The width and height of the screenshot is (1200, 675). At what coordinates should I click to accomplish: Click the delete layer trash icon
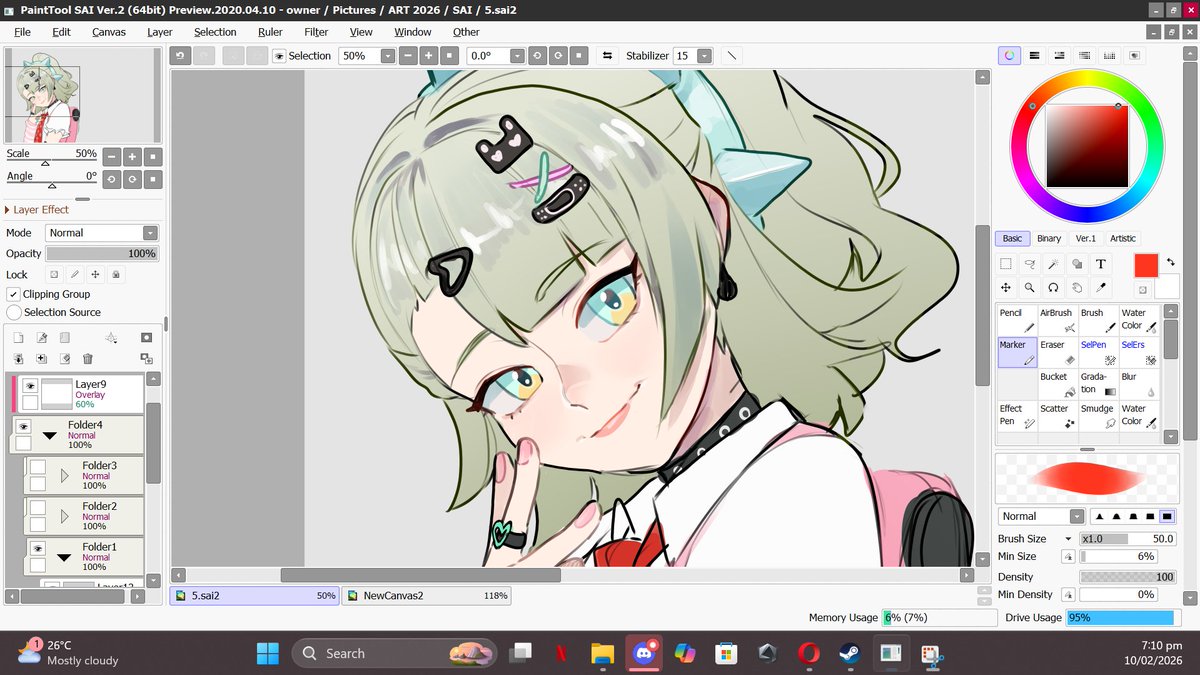pos(87,358)
